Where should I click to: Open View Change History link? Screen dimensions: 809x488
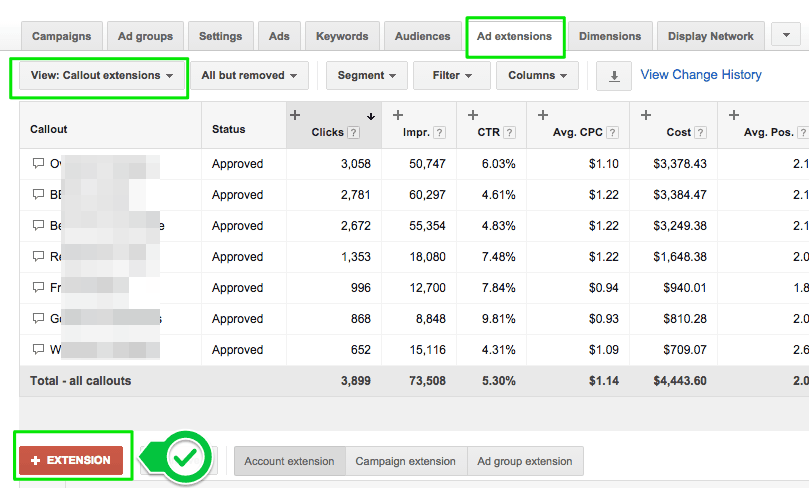click(x=701, y=75)
